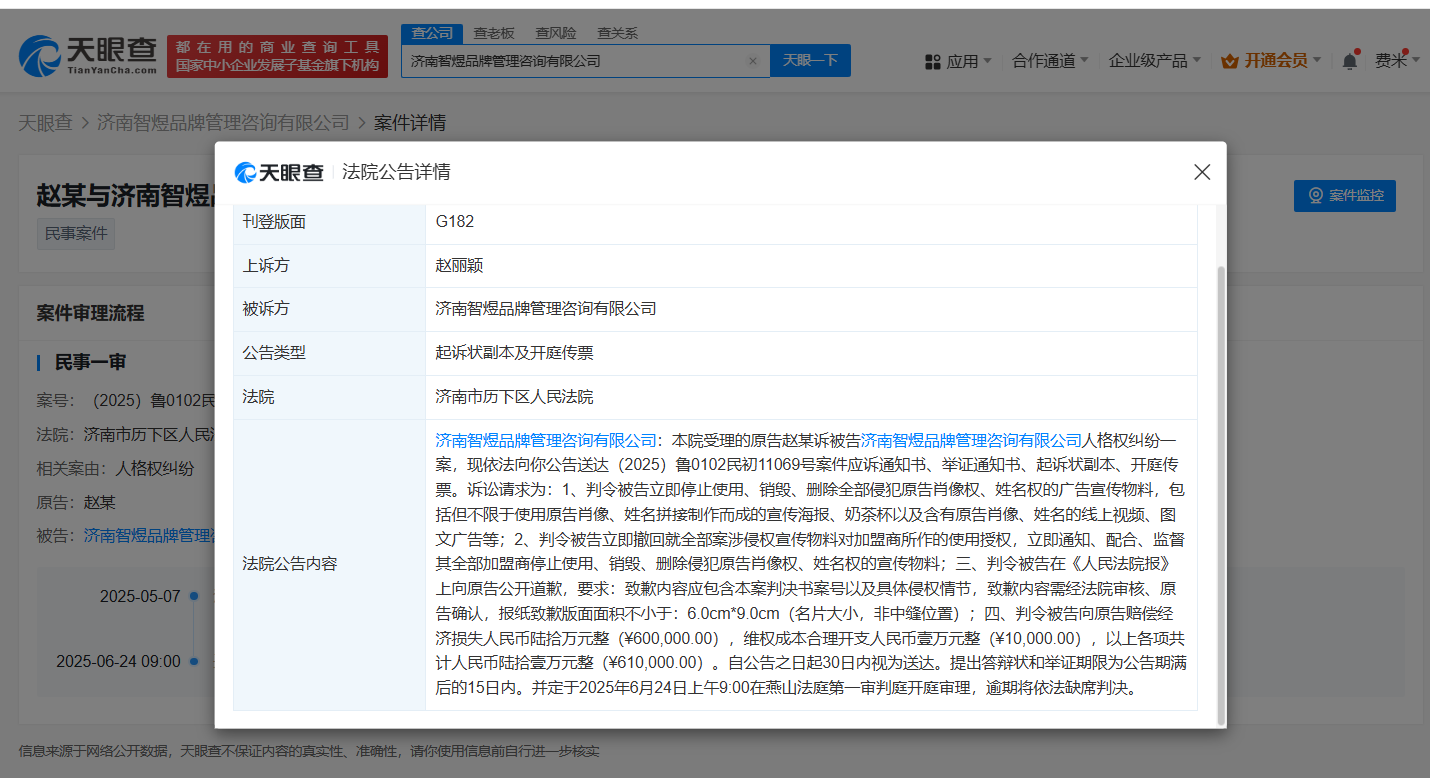Click the grid icon next to 应用
Screen dimensions: 1430x778
coord(932,61)
